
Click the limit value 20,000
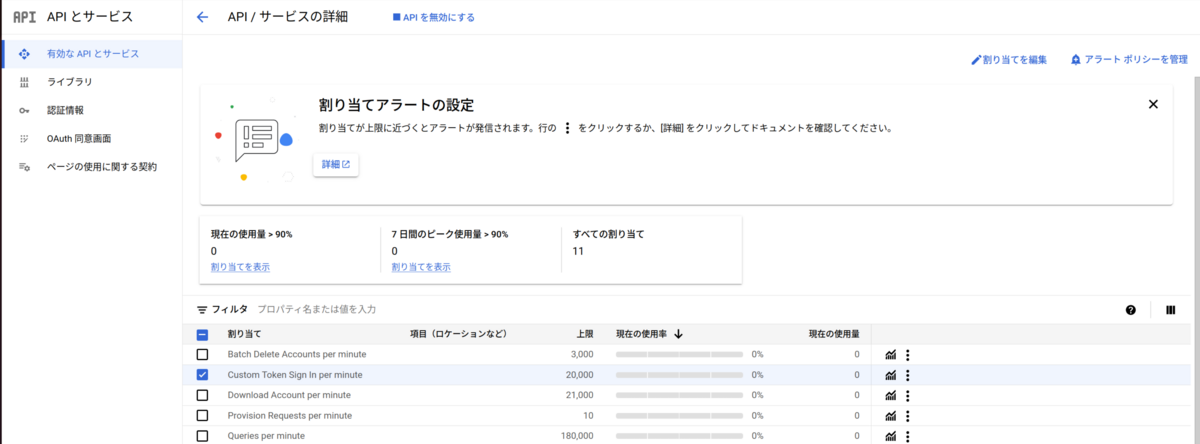(580, 375)
